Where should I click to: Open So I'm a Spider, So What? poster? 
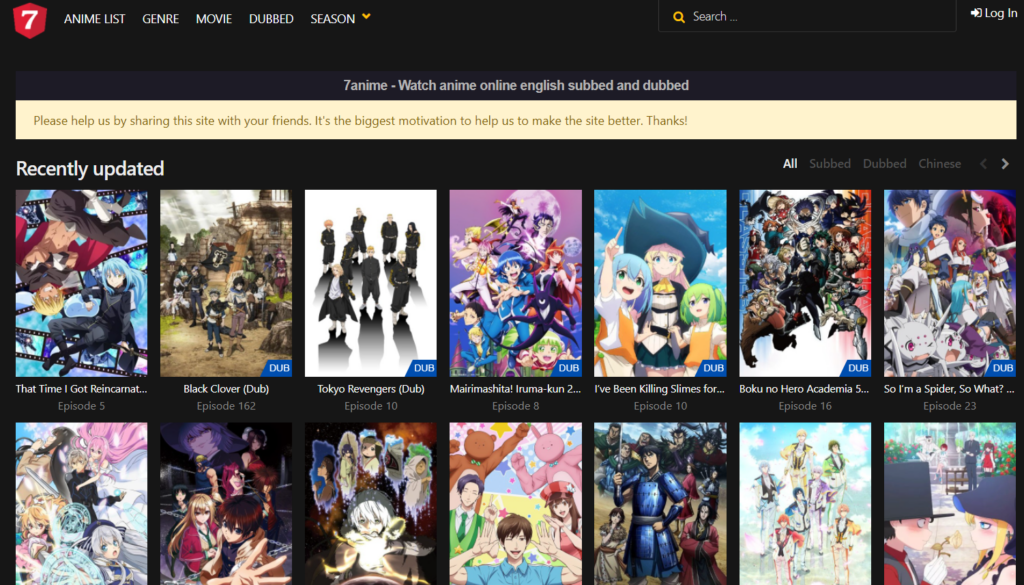950,283
